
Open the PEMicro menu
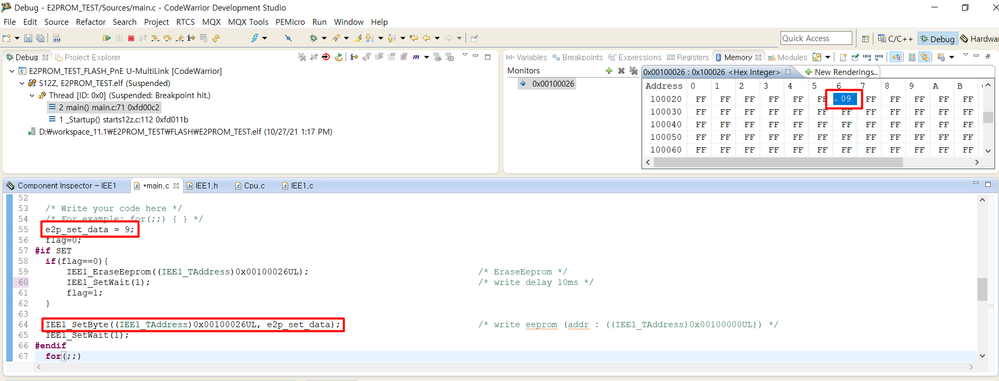click(290, 22)
